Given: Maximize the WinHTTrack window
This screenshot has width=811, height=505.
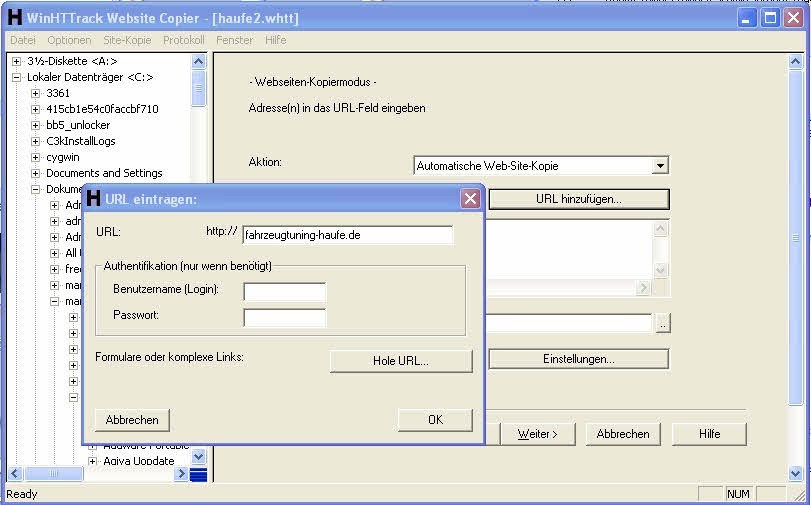Looking at the screenshot, I should pos(770,18).
